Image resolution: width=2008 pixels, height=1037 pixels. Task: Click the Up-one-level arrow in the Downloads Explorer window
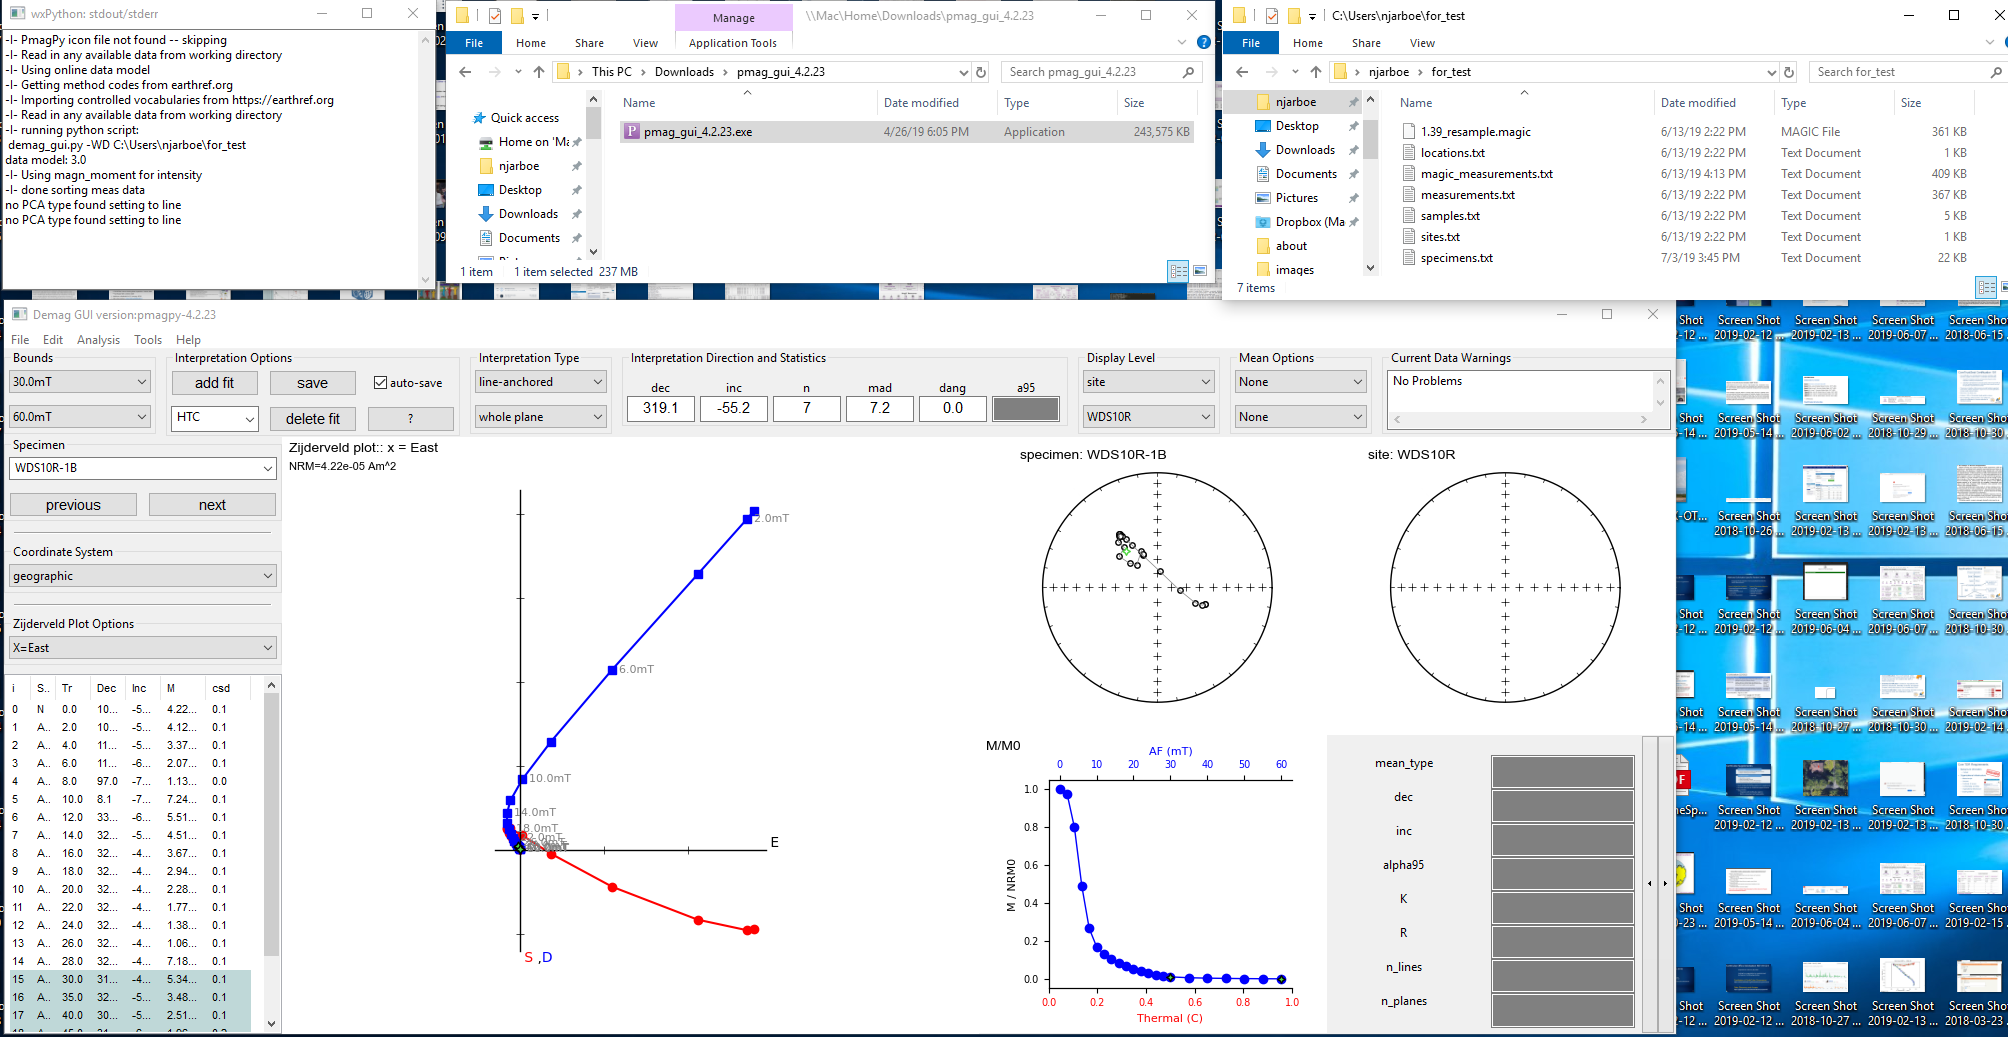tap(538, 71)
